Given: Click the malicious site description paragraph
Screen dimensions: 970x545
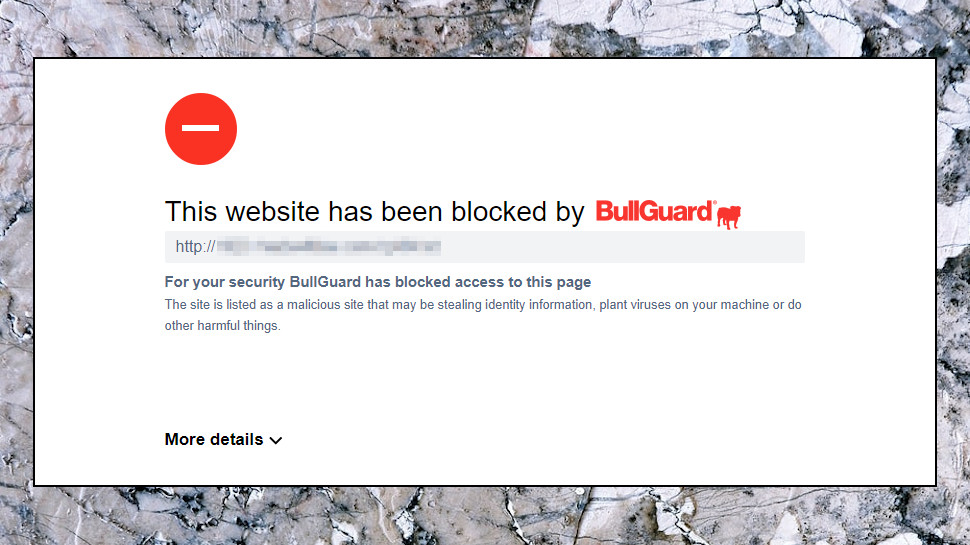Looking at the screenshot, I should [483, 315].
